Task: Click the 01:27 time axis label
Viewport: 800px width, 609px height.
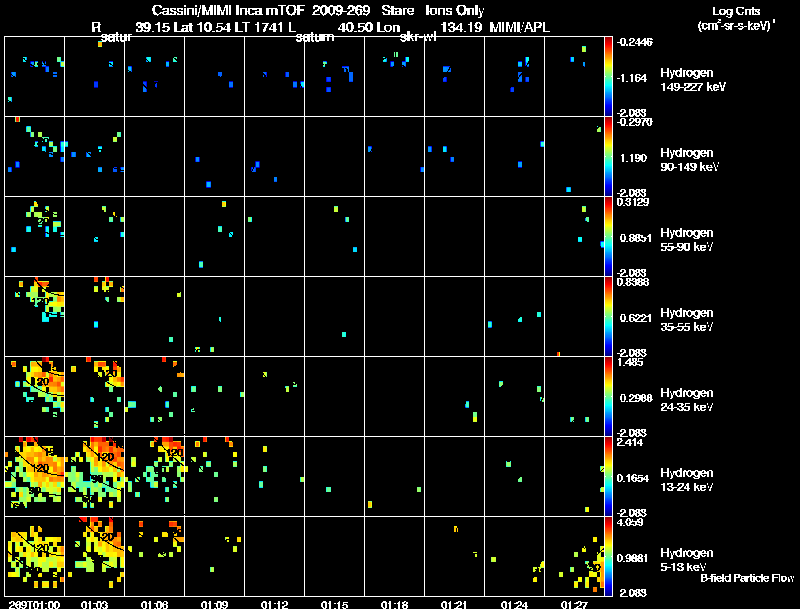Action: coord(574,604)
